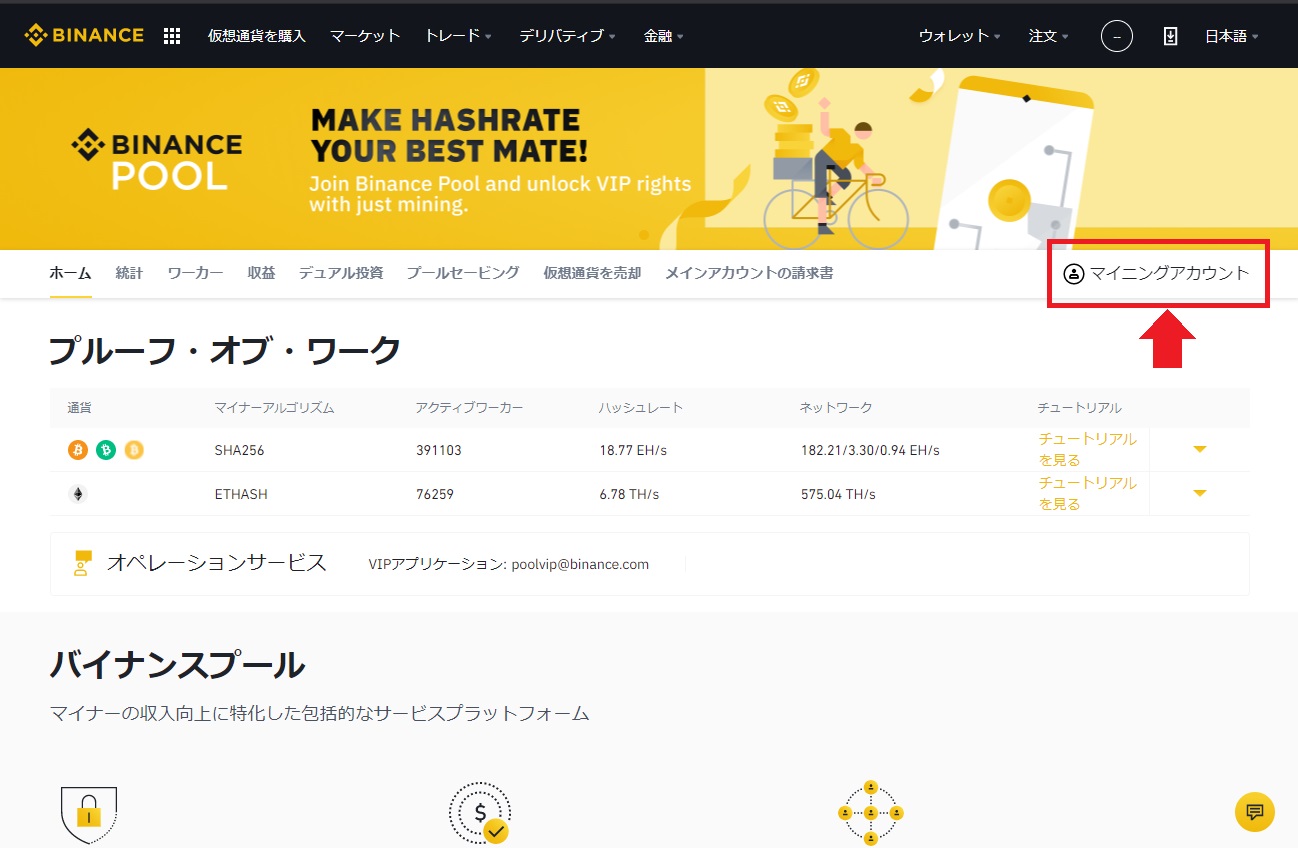Click the Binance Pool logo in the banner
The height and width of the screenshot is (848, 1298).
tap(158, 160)
